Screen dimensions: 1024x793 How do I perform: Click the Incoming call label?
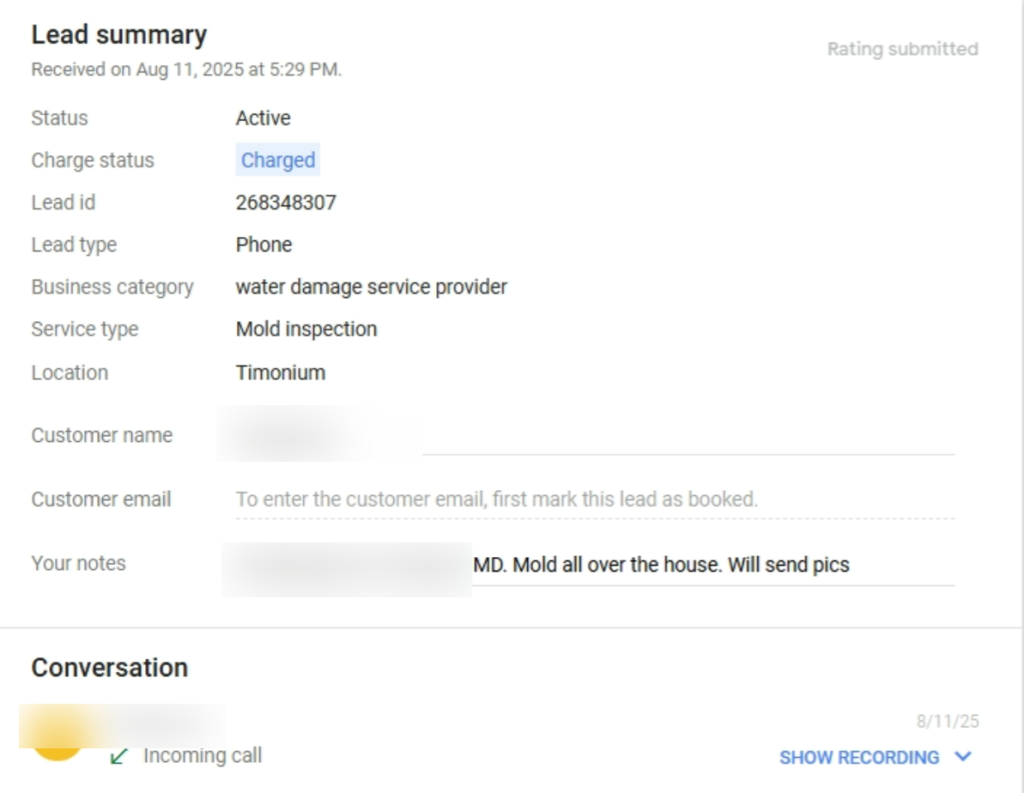click(x=202, y=756)
